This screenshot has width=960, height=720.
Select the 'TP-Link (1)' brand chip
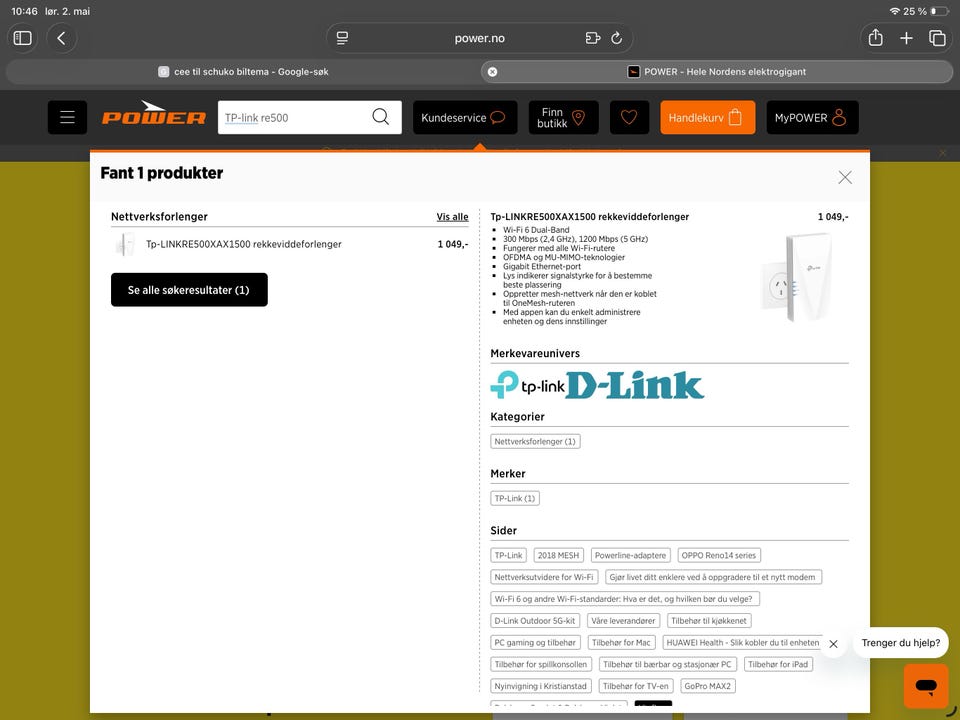[x=515, y=498]
